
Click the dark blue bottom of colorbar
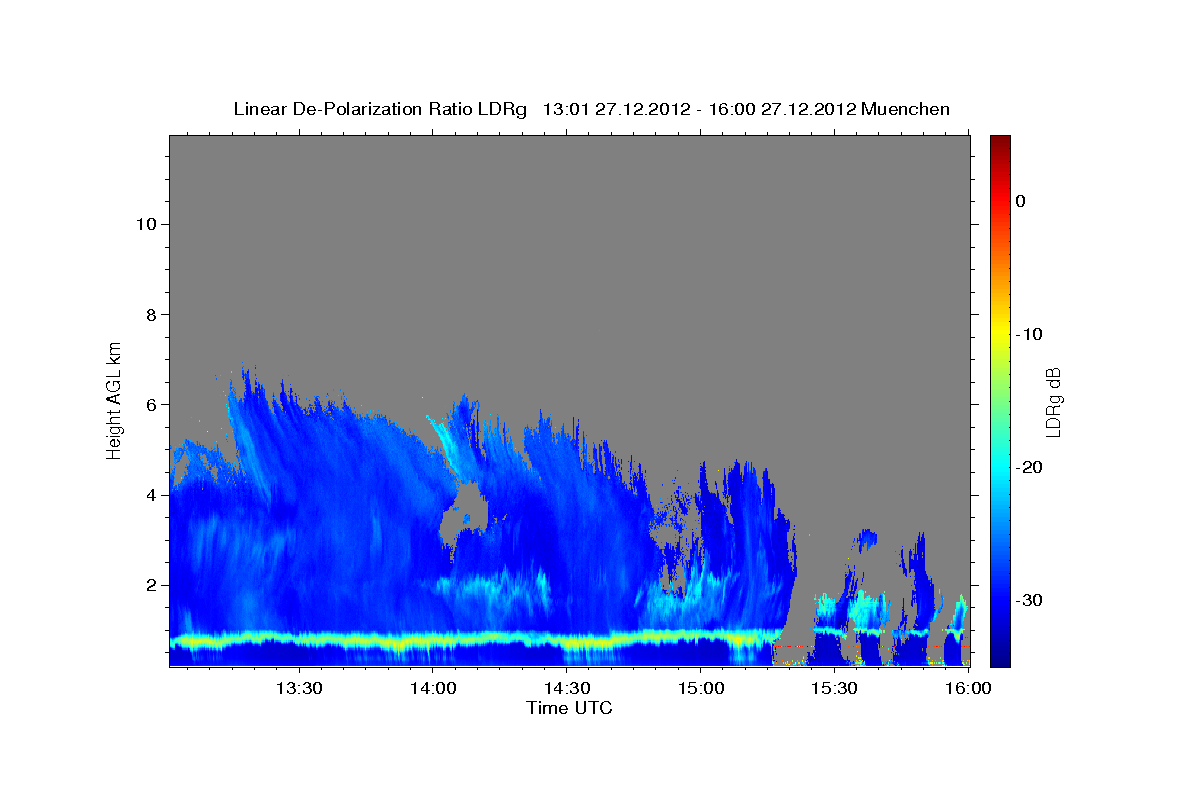[1000, 658]
